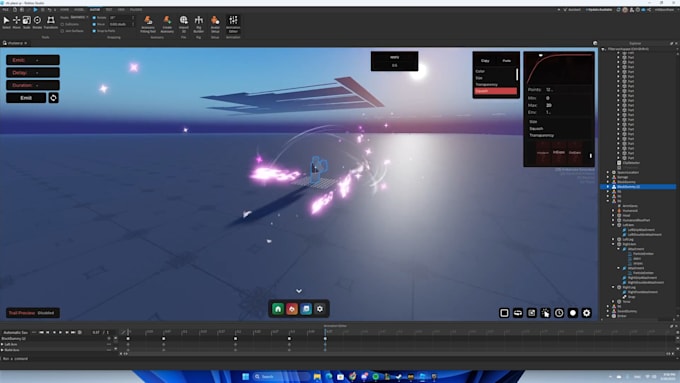Open the Rig Builder
Viewport: 680px width, 383px height.
point(199,24)
